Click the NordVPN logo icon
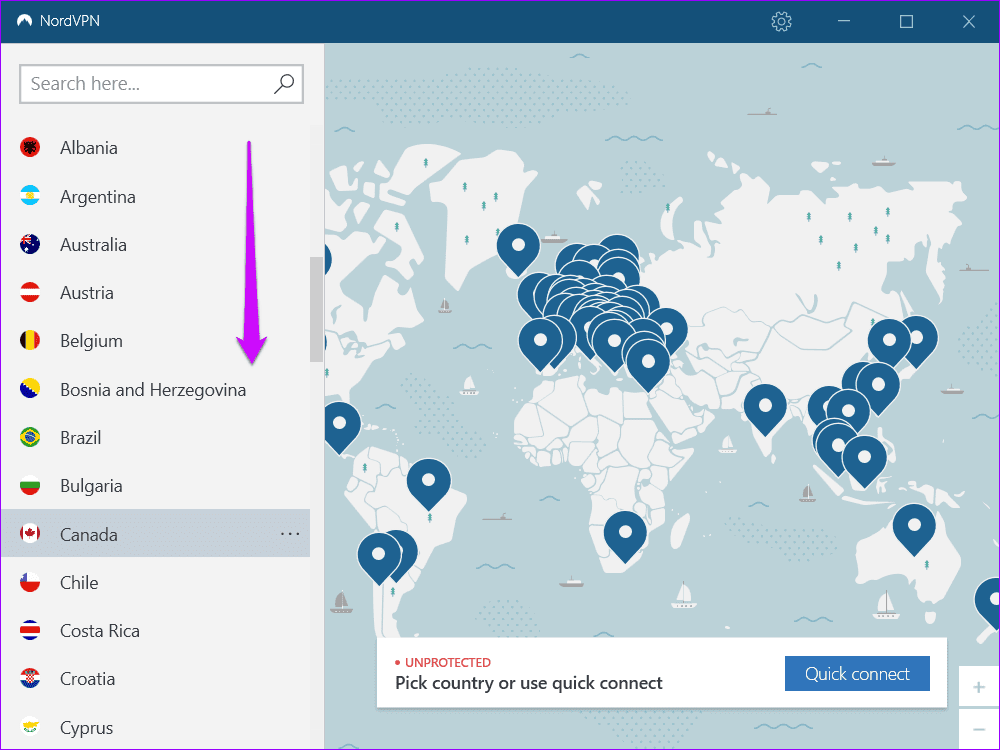This screenshot has width=1000, height=750. [24, 21]
